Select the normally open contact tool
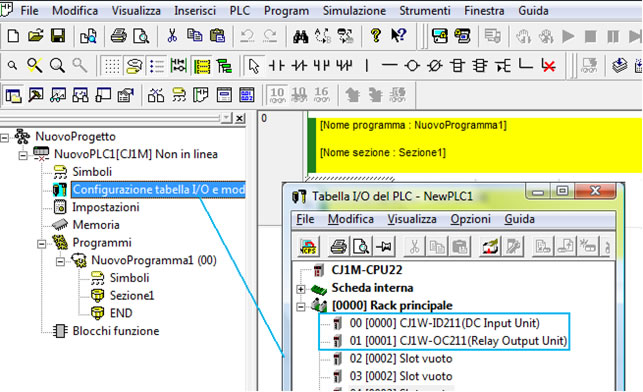 [276, 66]
